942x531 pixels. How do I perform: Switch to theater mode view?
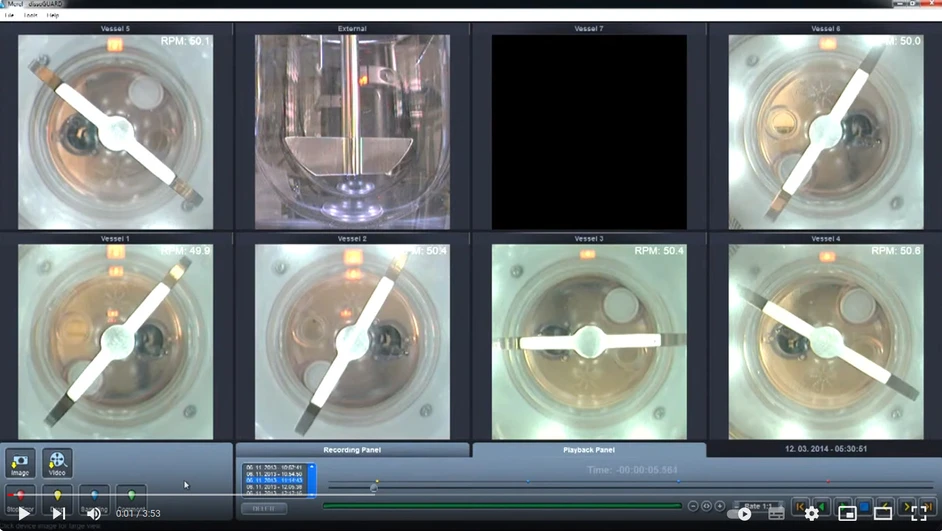click(x=882, y=513)
